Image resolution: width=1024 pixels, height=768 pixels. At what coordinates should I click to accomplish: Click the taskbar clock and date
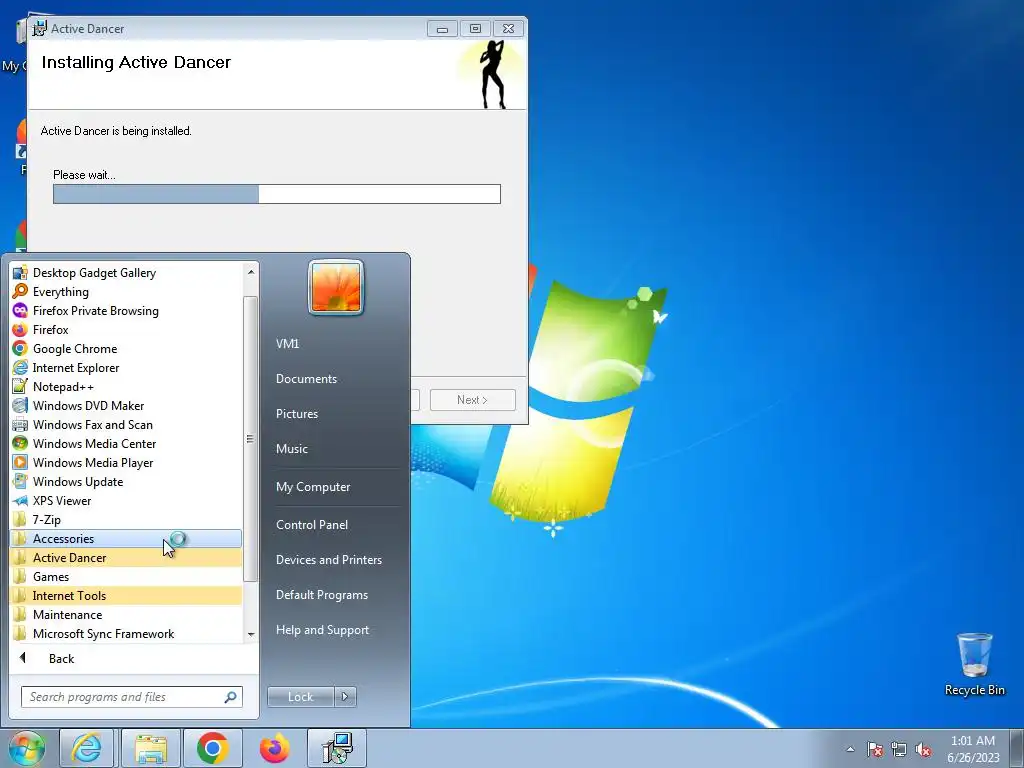[973, 749]
